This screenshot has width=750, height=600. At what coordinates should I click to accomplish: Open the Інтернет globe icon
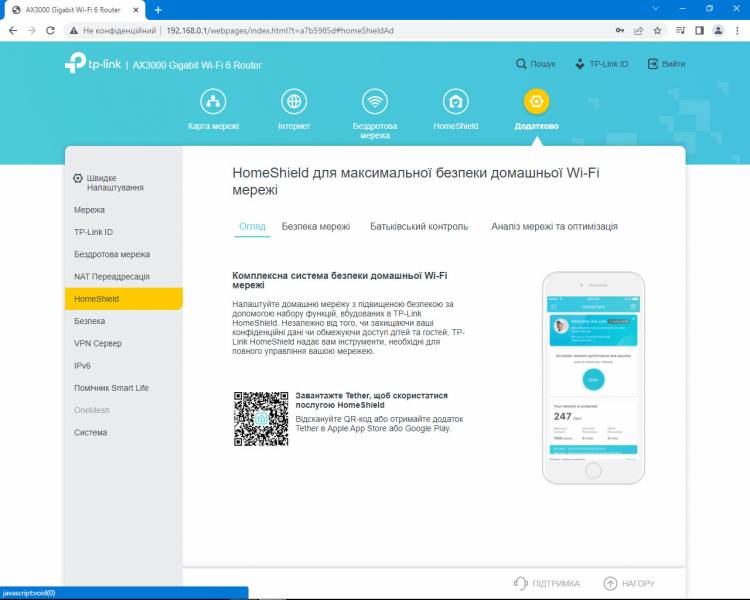coord(294,101)
